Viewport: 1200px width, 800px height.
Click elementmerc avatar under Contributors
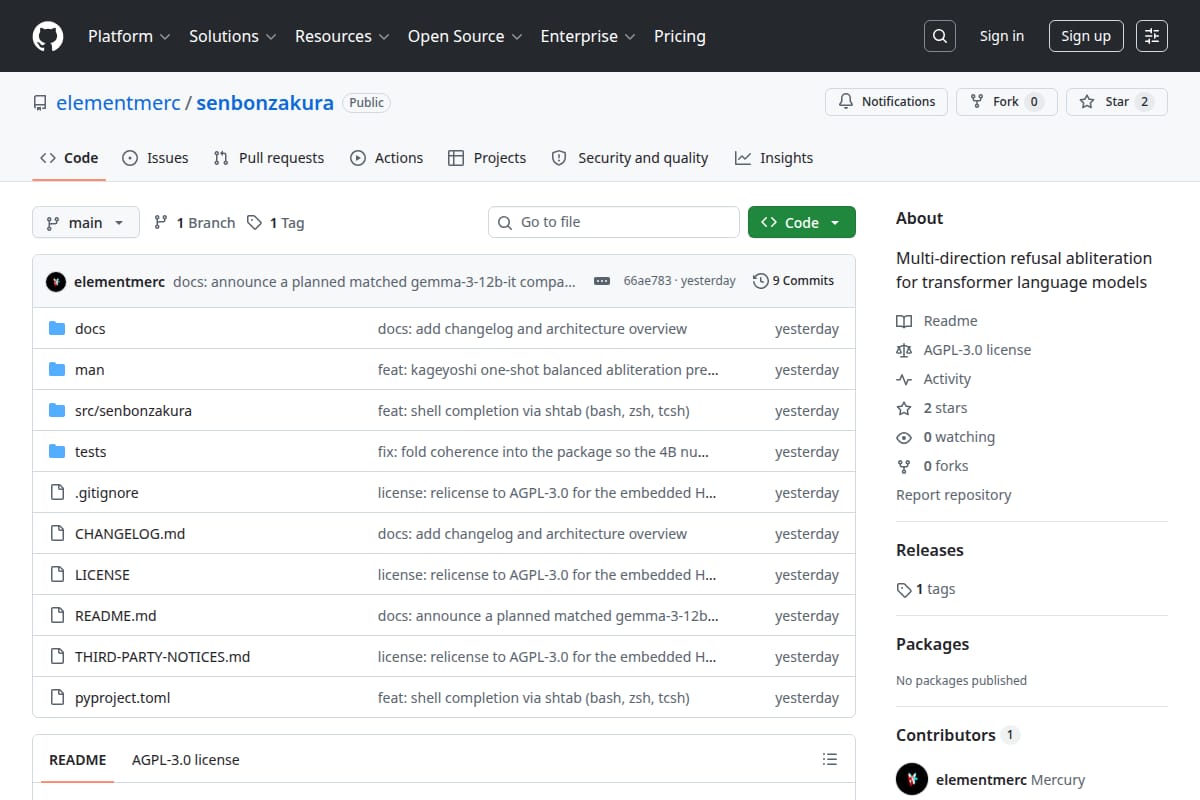click(x=912, y=780)
